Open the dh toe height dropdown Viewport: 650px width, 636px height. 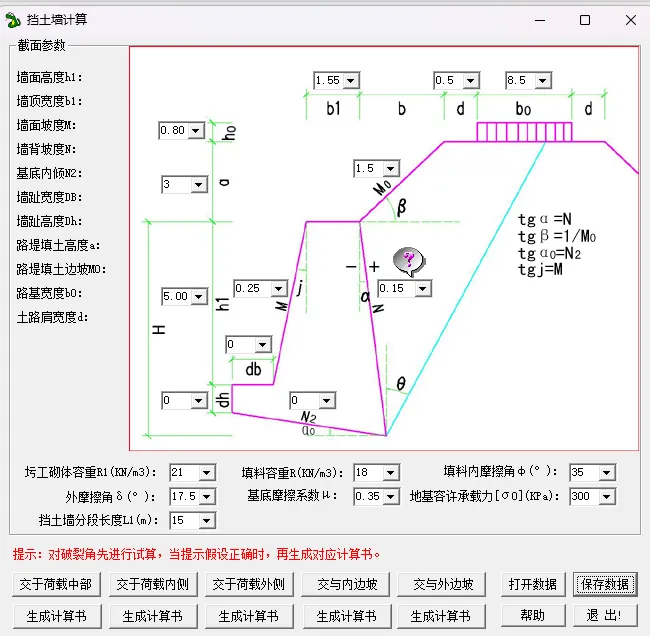pos(199,401)
